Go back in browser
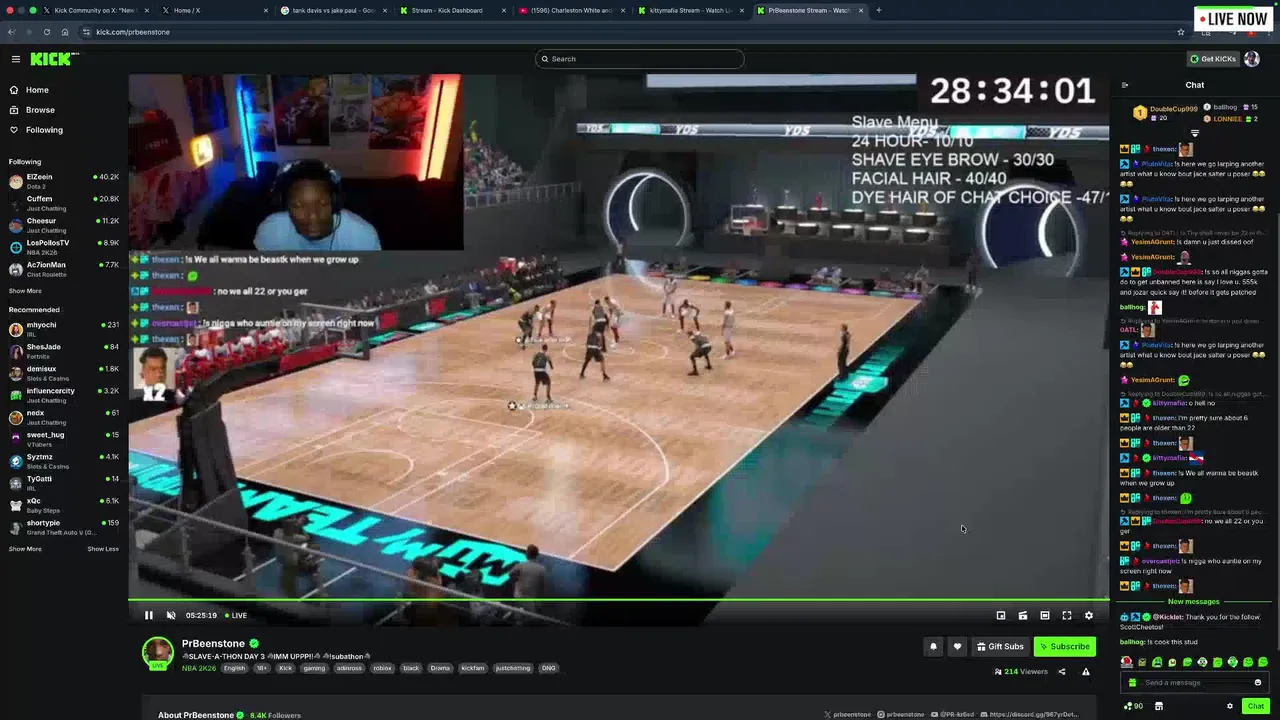The image size is (1280, 720). click(x=11, y=32)
